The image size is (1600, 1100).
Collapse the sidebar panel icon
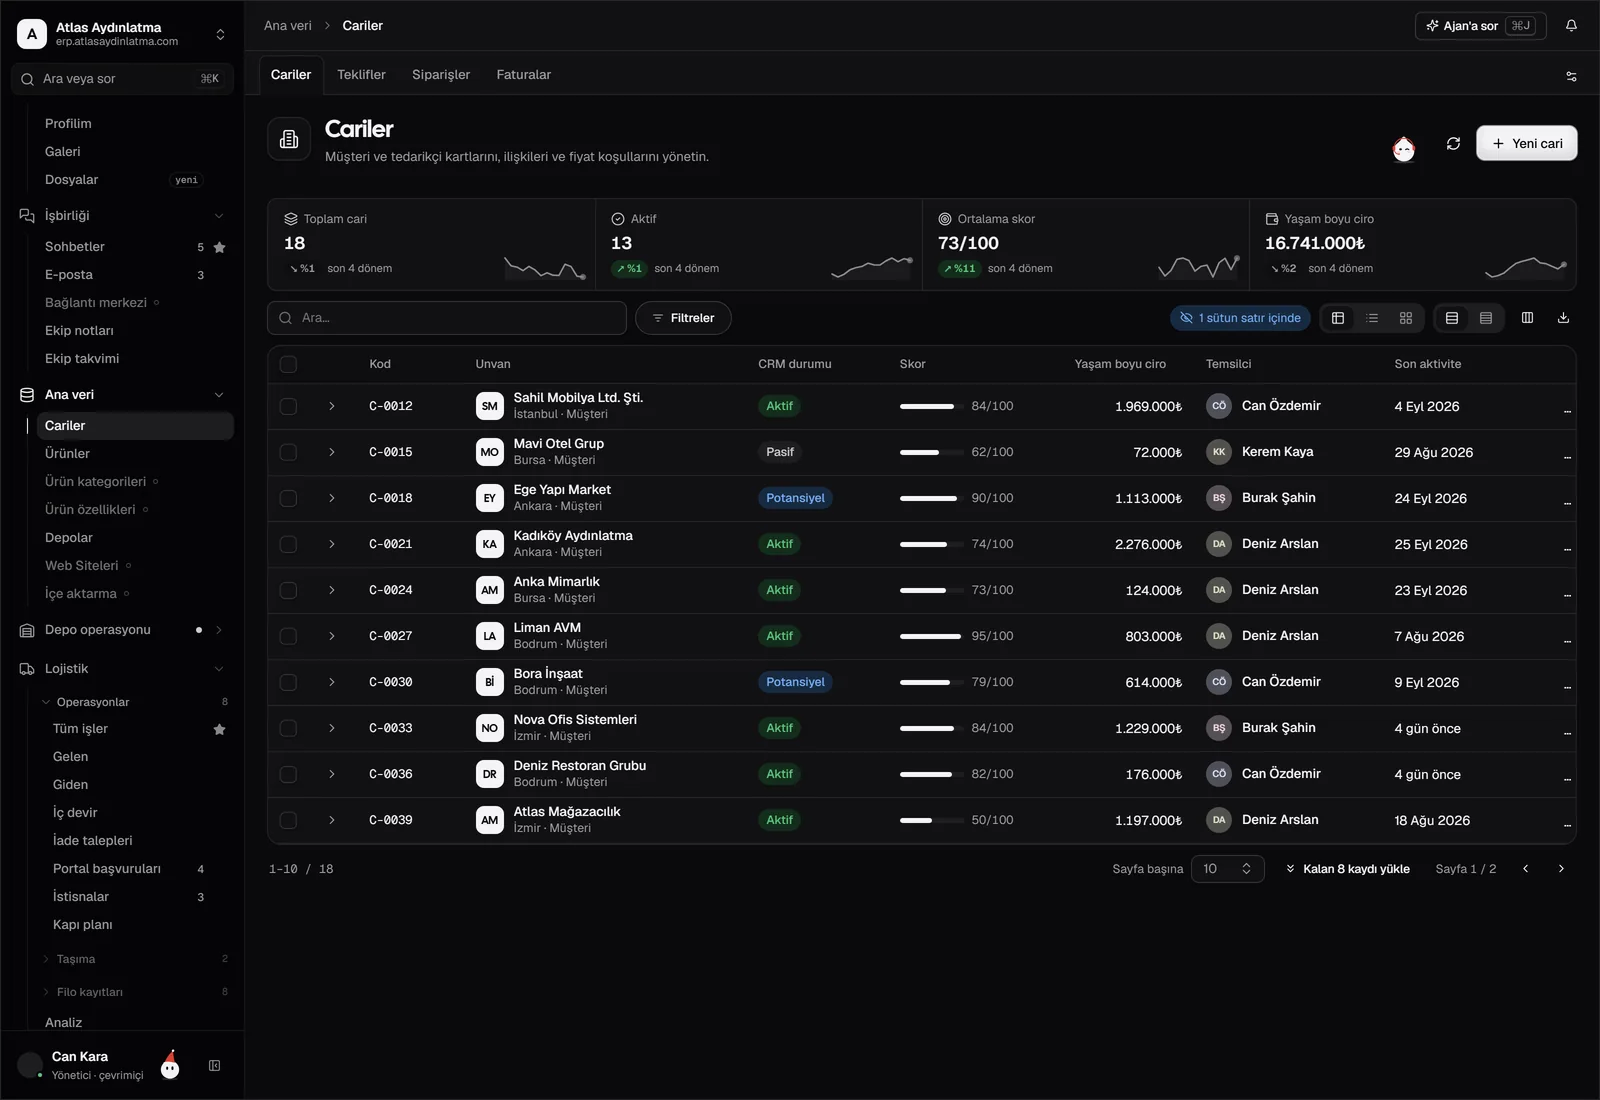[214, 1066]
